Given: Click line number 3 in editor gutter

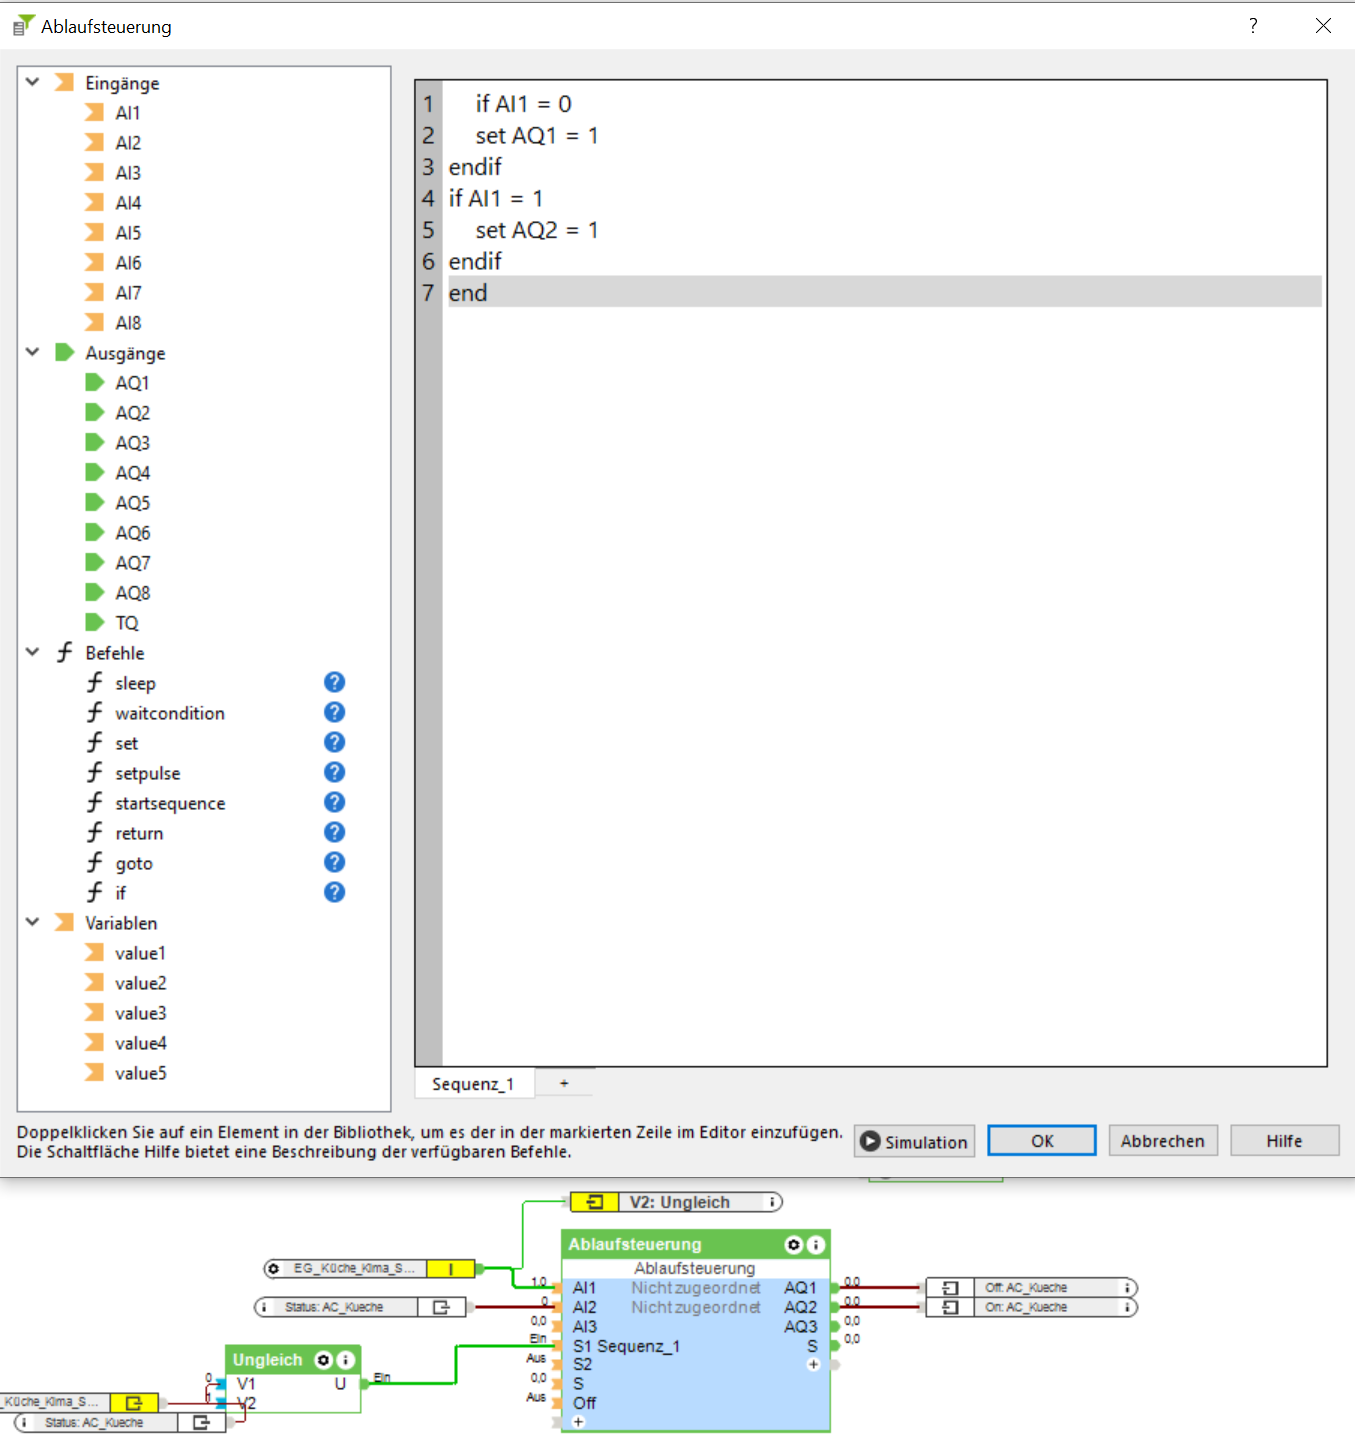Looking at the screenshot, I should point(428,166).
